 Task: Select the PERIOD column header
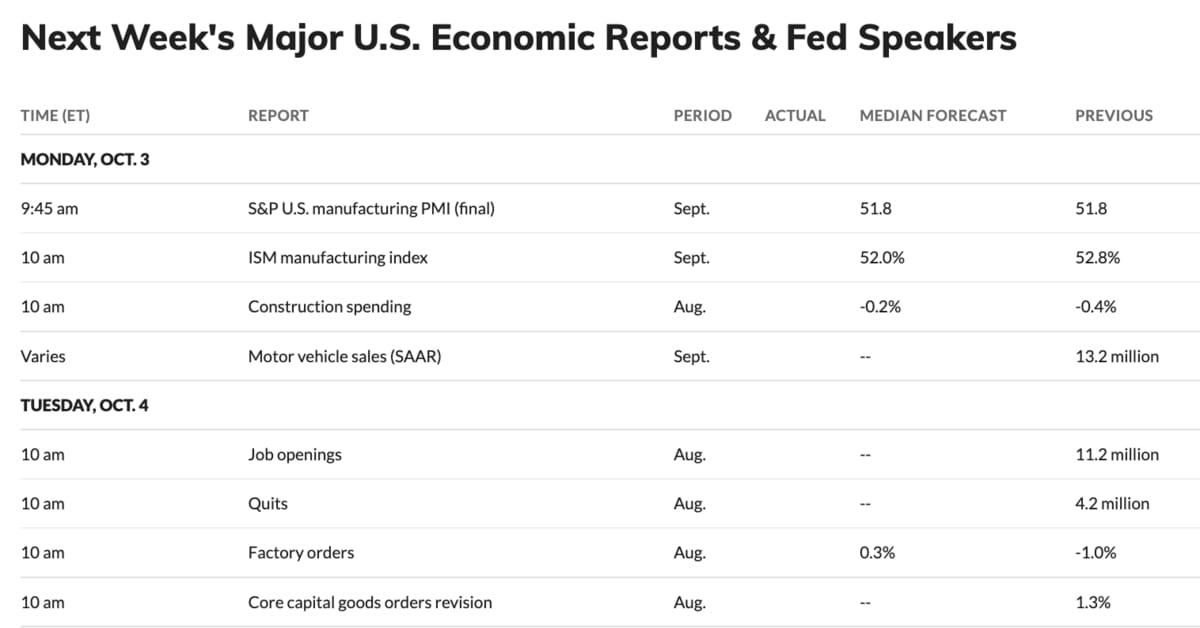point(702,115)
